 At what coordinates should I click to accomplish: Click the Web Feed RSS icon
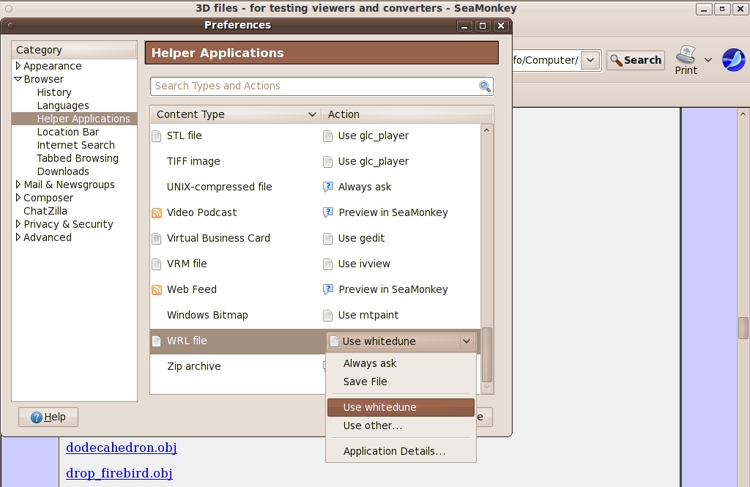coord(156,290)
